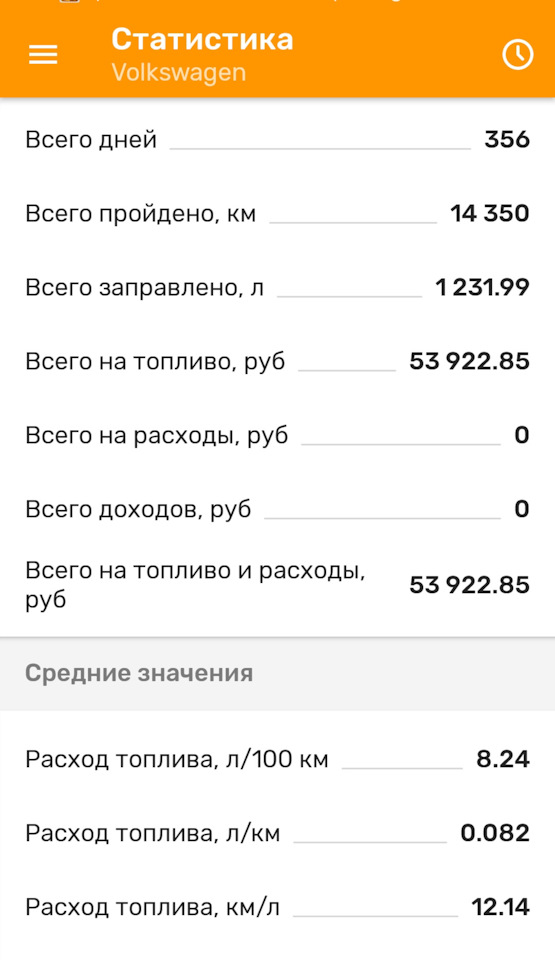Tap the clock period icon
Screen dimensions: 555x960
518,55
